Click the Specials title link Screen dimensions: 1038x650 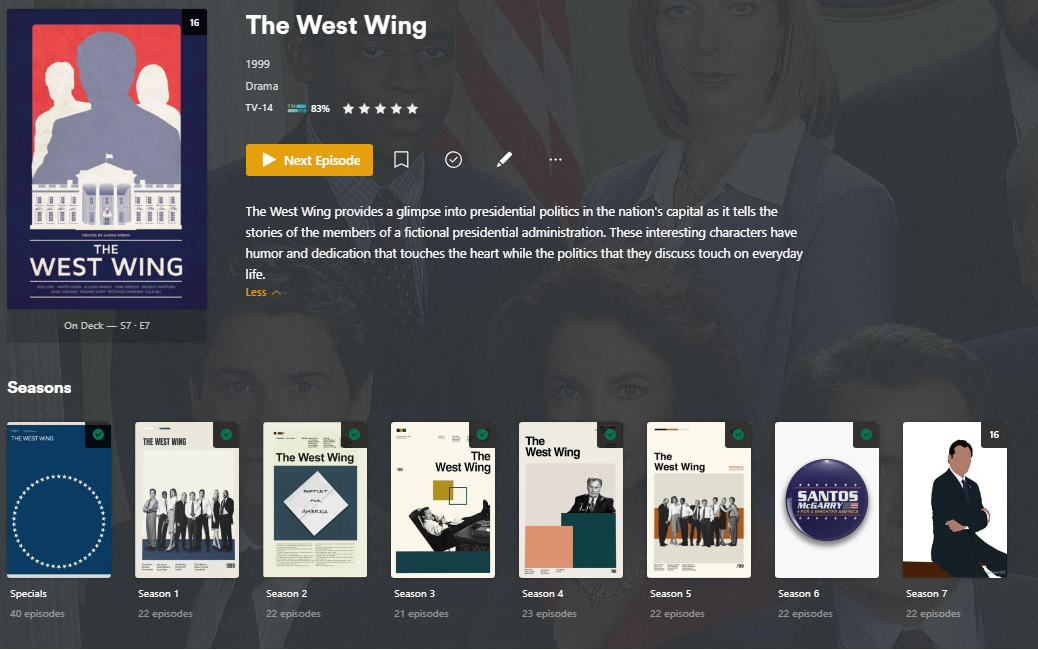[28, 594]
